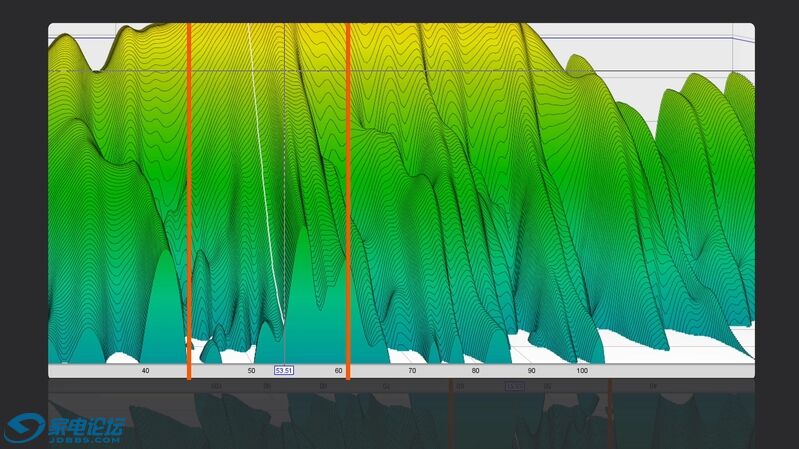Open the 家电论坛 watermark text link
This screenshot has width=799, height=449.
coord(86,425)
